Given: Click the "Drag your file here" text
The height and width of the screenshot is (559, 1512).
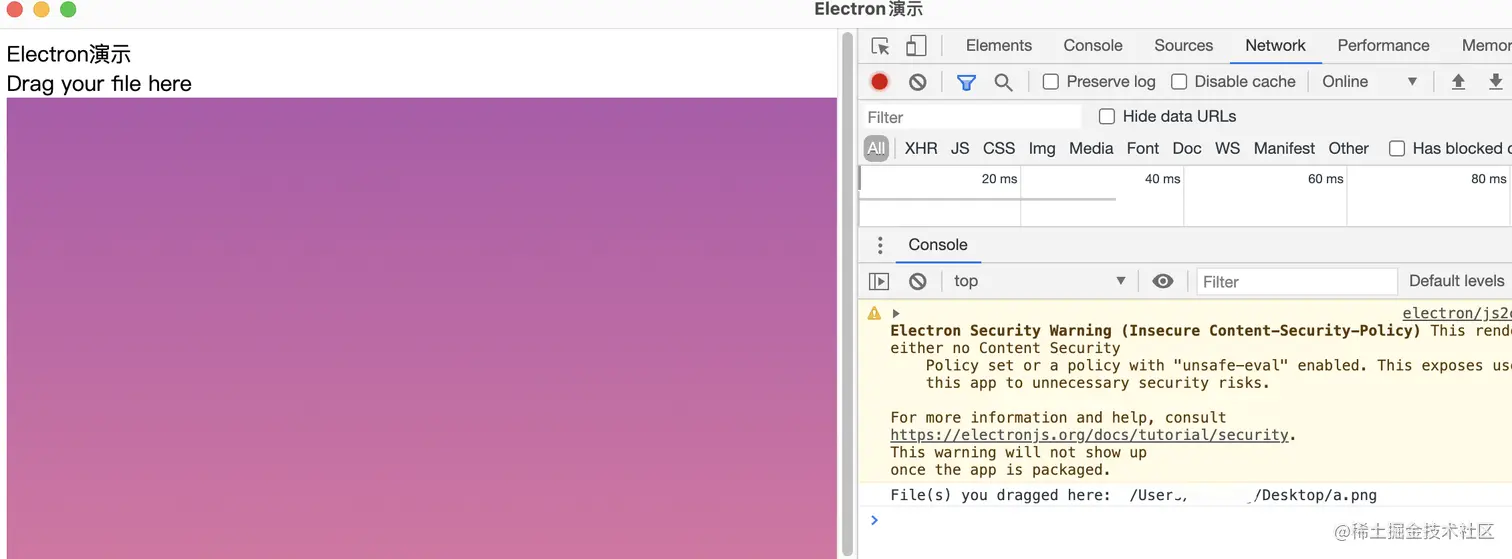Looking at the screenshot, I should (99, 84).
